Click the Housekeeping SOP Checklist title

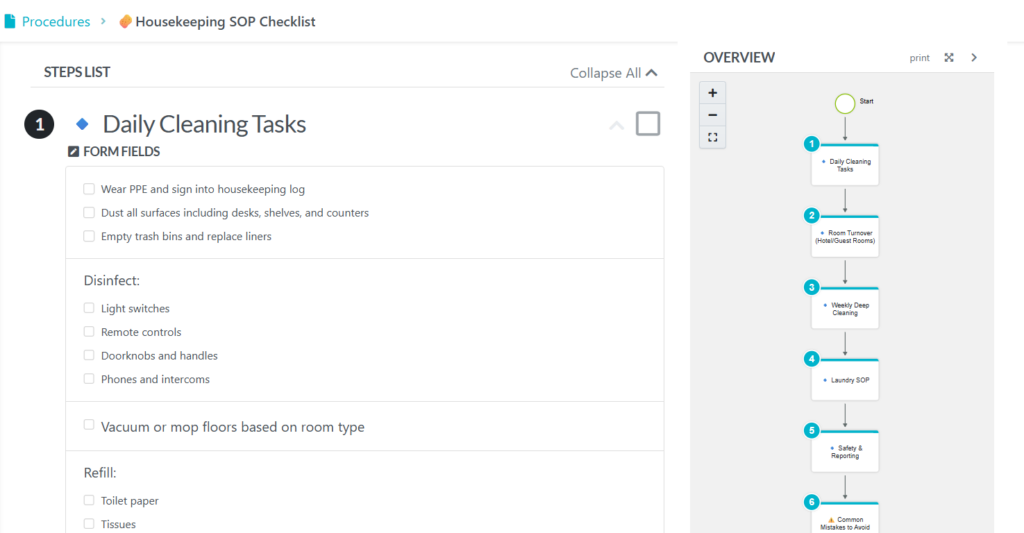click(x=225, y=22)
